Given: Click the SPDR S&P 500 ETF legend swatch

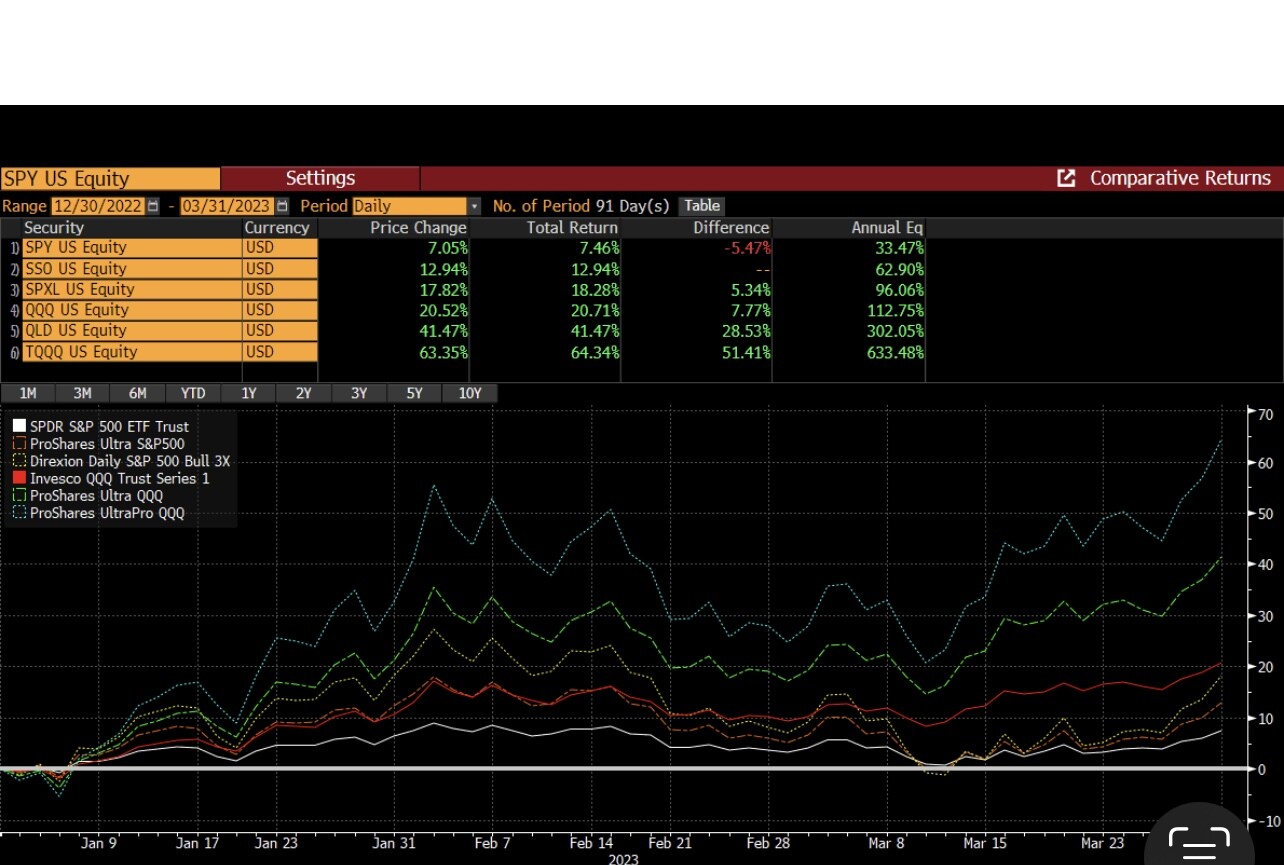Looking at the screenshot, I should [x=19, y=427].
